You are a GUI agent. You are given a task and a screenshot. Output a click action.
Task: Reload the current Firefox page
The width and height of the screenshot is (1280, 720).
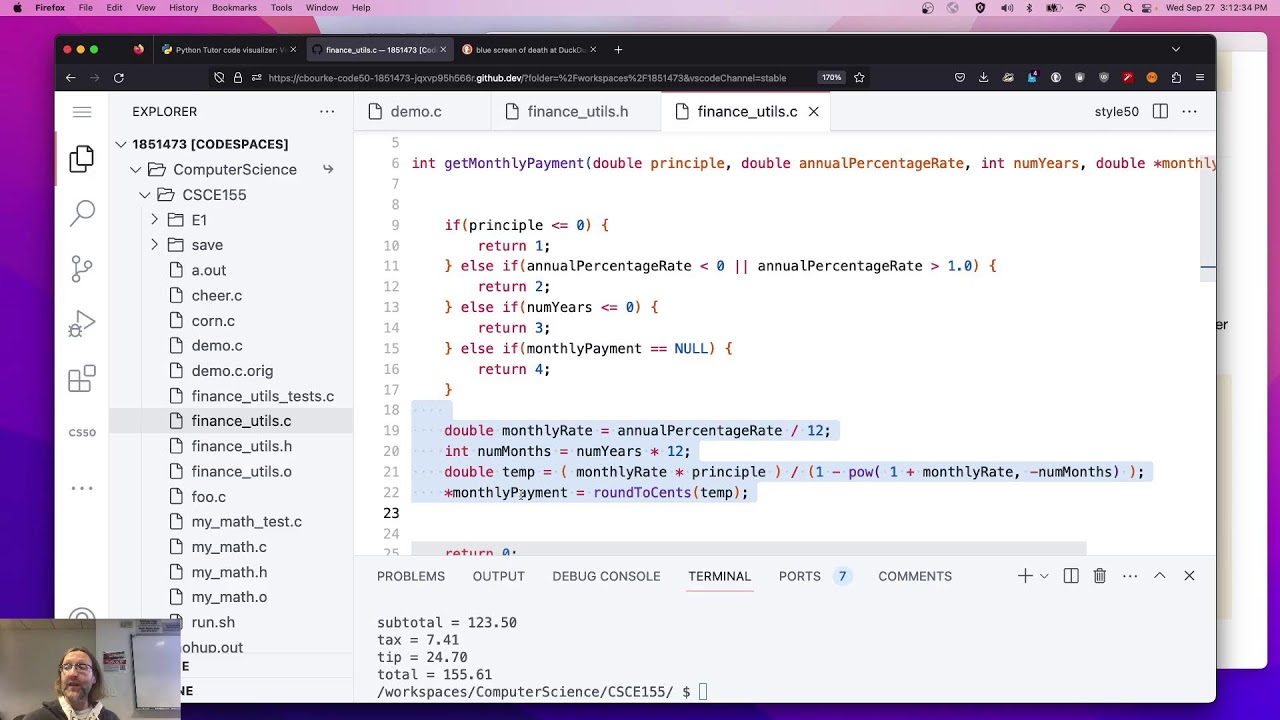click(118, 77)
